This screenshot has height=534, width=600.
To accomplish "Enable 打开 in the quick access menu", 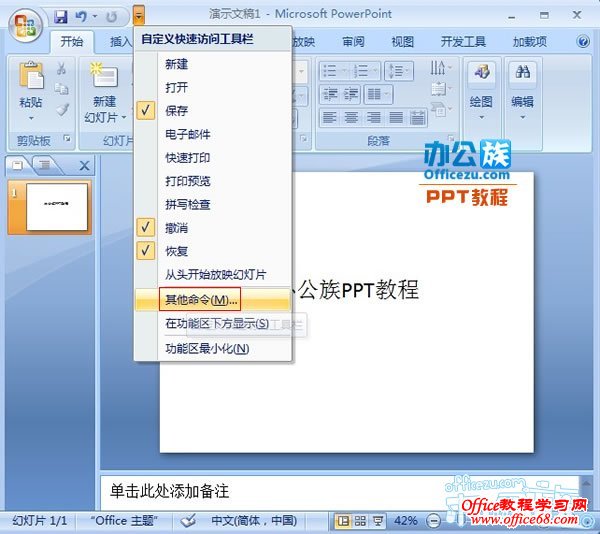I will [x=213, y=88].
